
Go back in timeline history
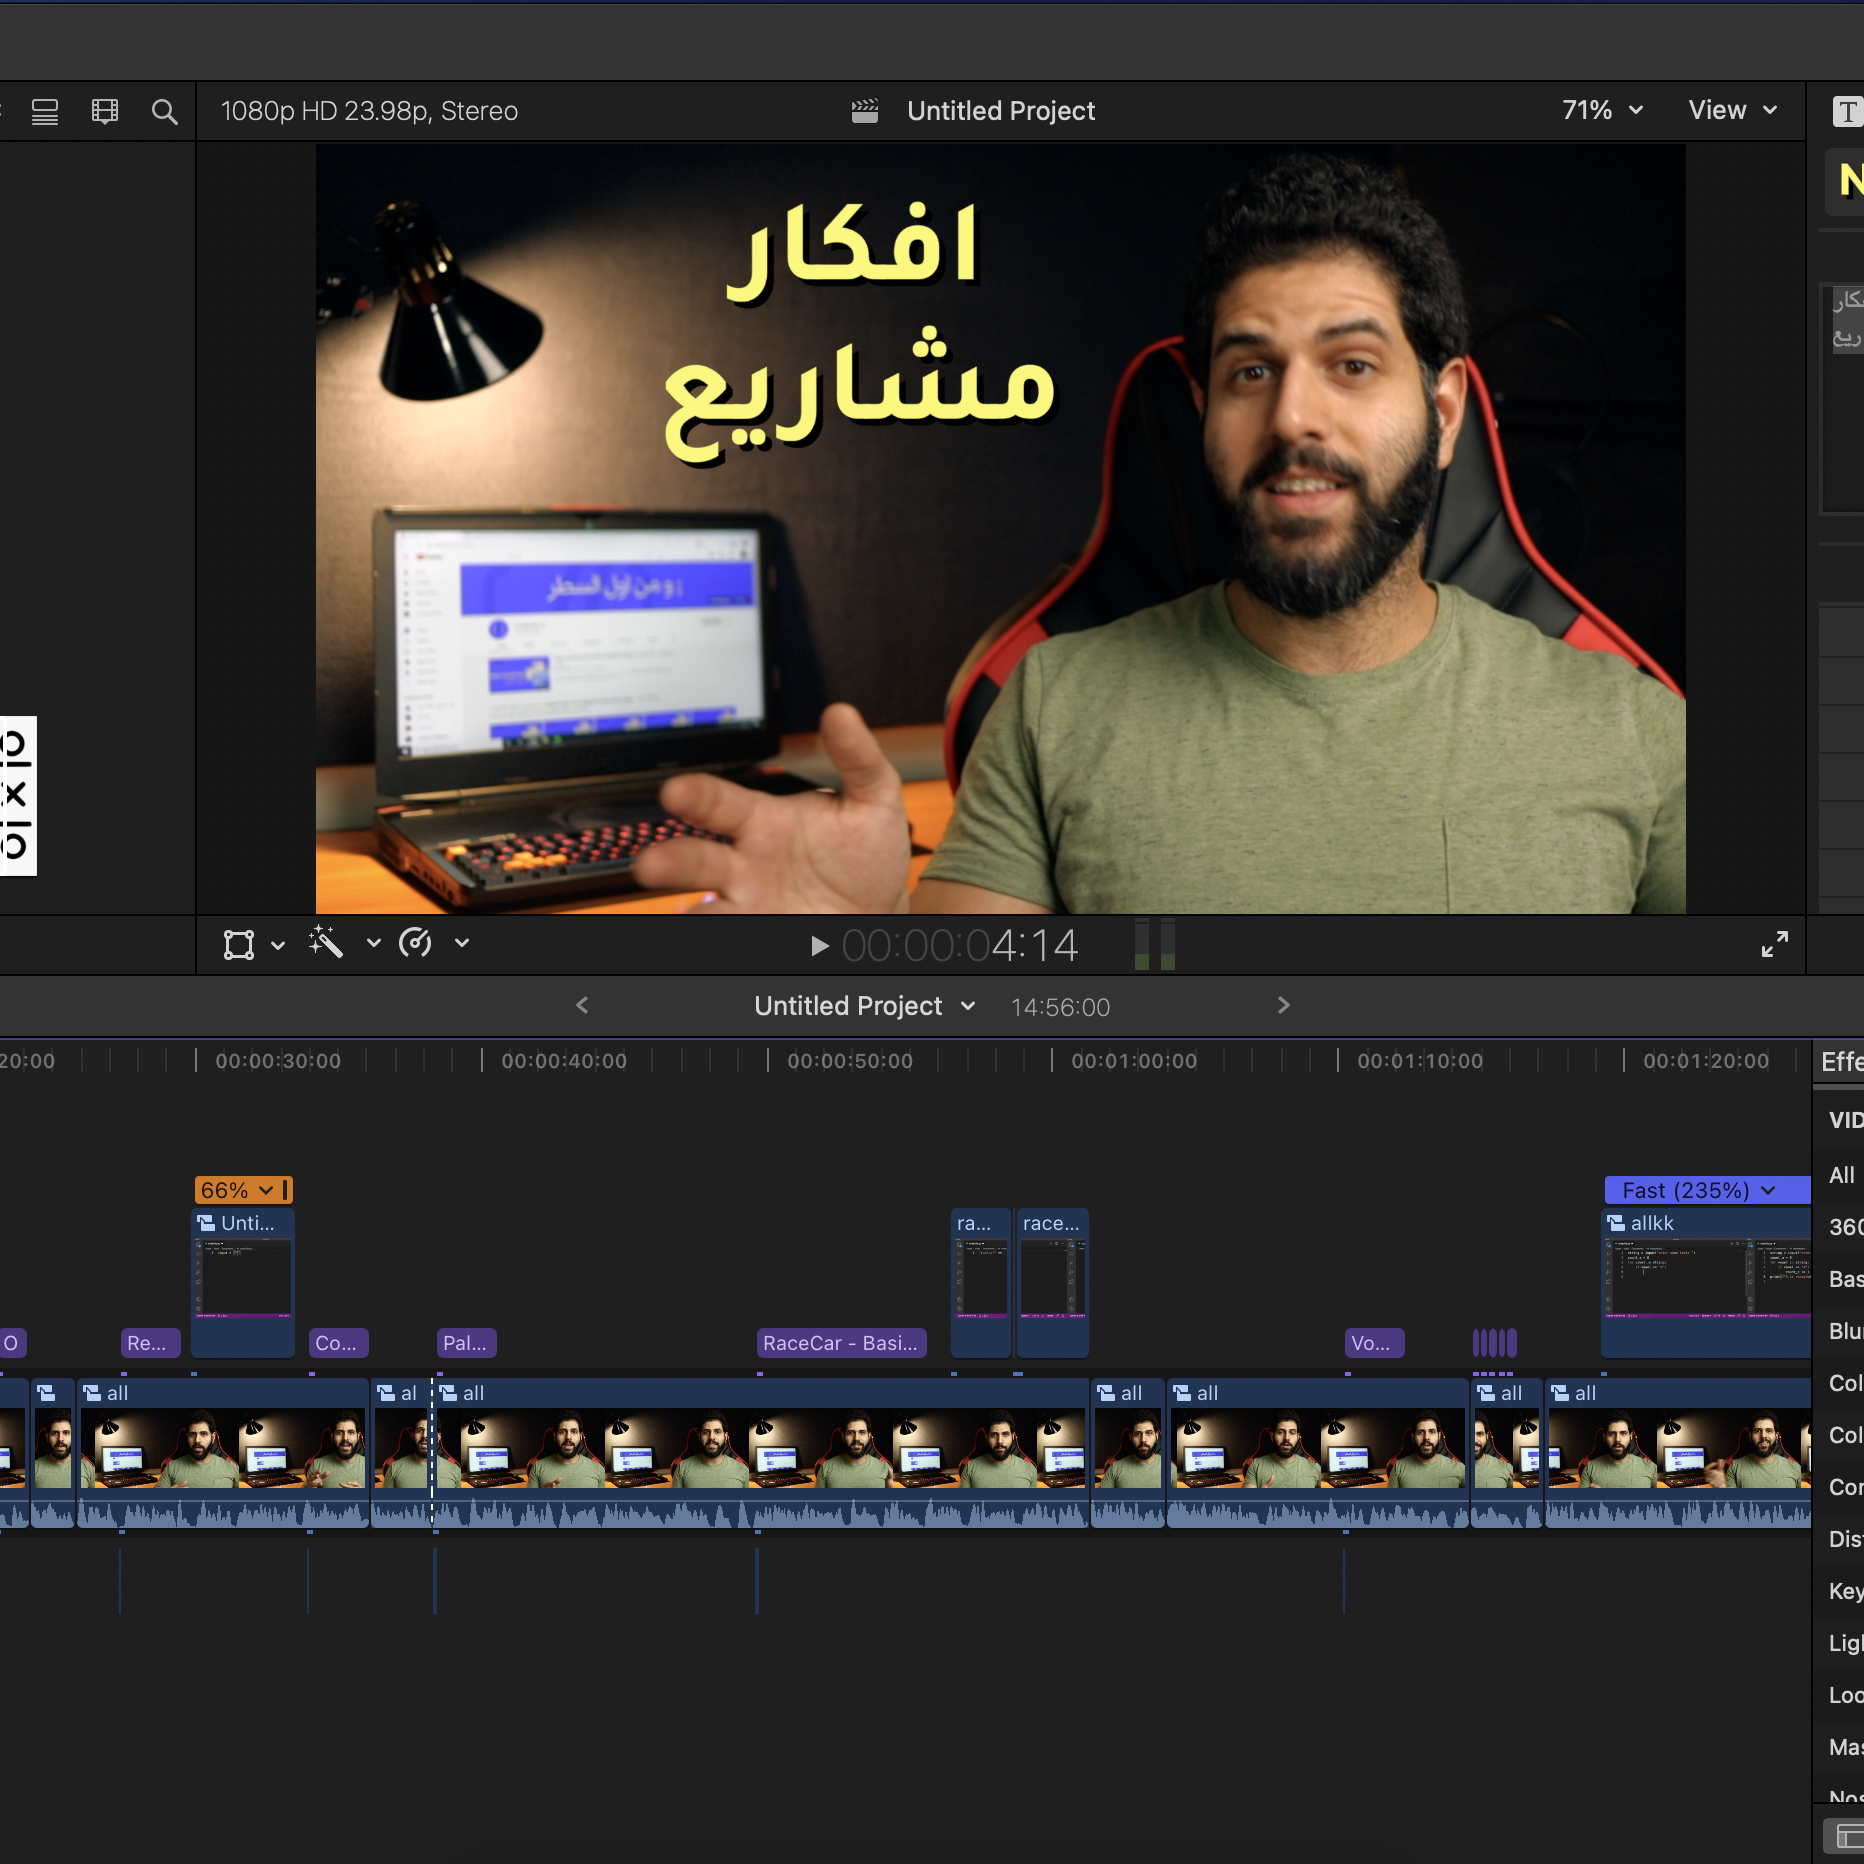pyautogui.click(x=582, y=1005)
